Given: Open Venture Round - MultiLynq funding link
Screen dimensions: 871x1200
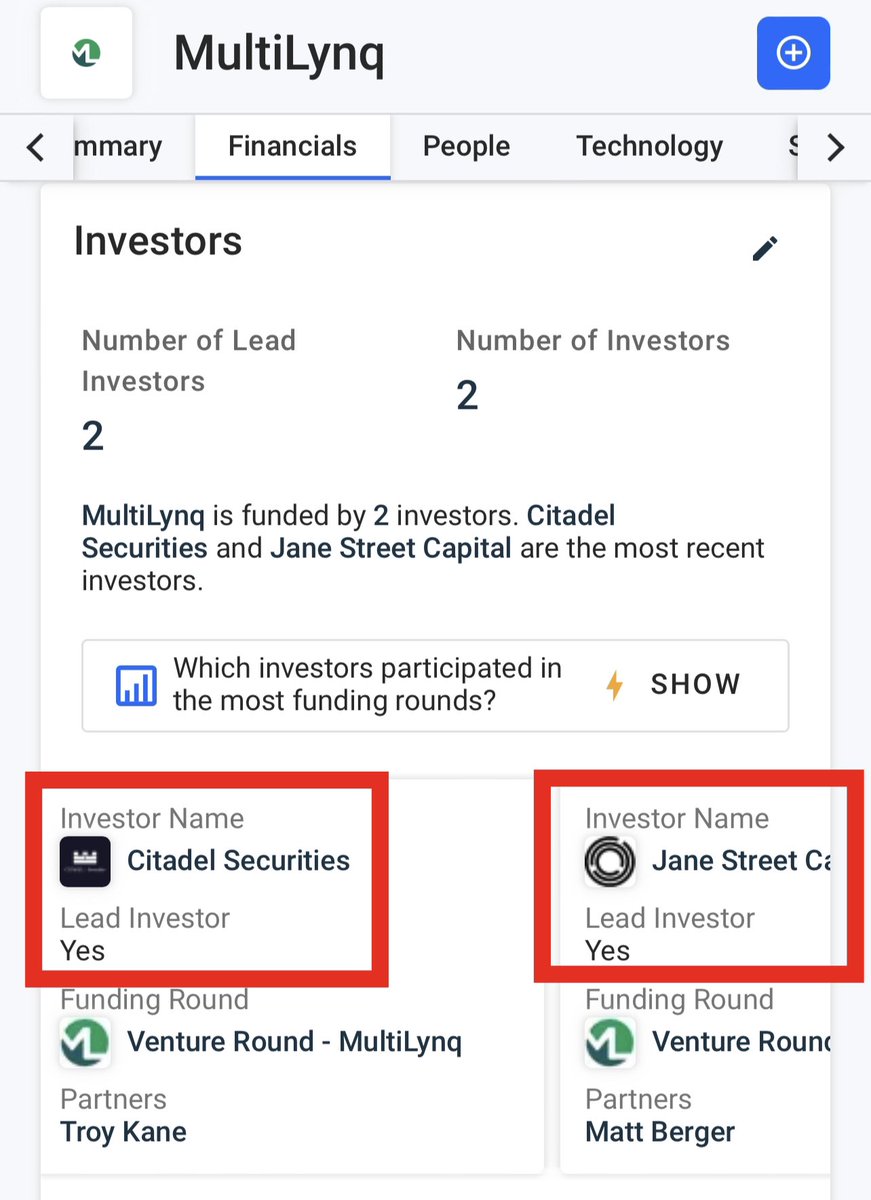Looking at the screenshot, I should (x=294, y=1042).
